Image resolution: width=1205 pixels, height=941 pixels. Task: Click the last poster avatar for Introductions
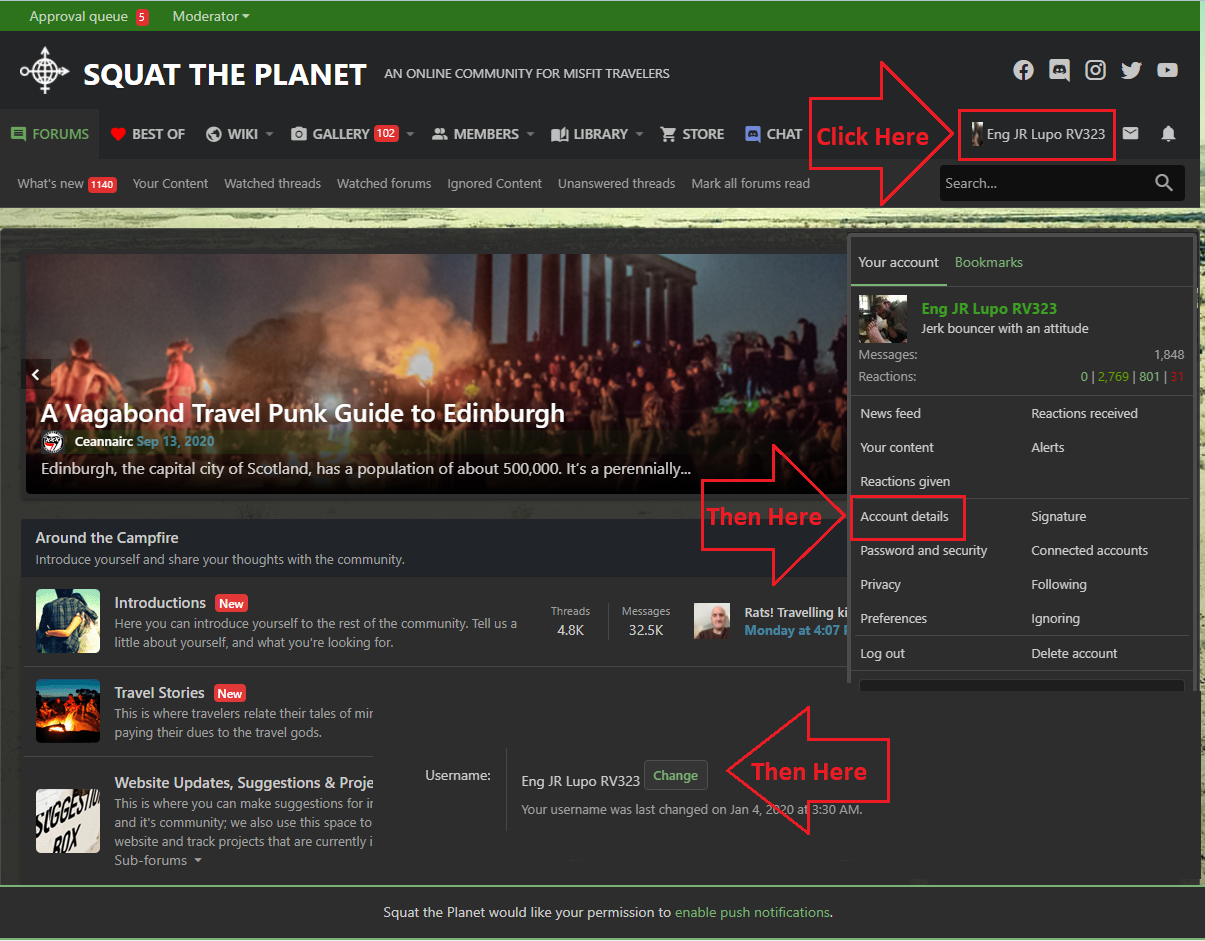[x=712, y=621]
